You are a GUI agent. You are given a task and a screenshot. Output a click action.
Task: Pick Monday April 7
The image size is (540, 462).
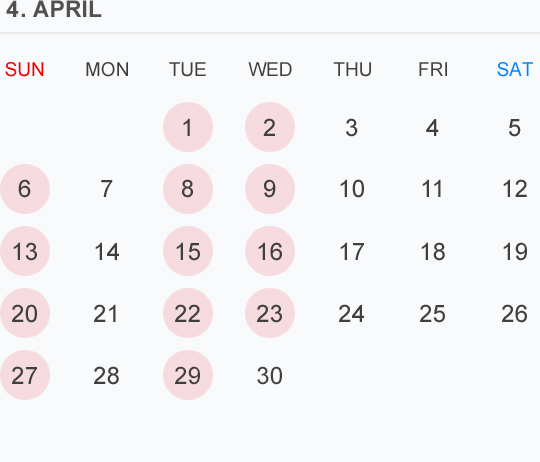[x=106, y=189]
